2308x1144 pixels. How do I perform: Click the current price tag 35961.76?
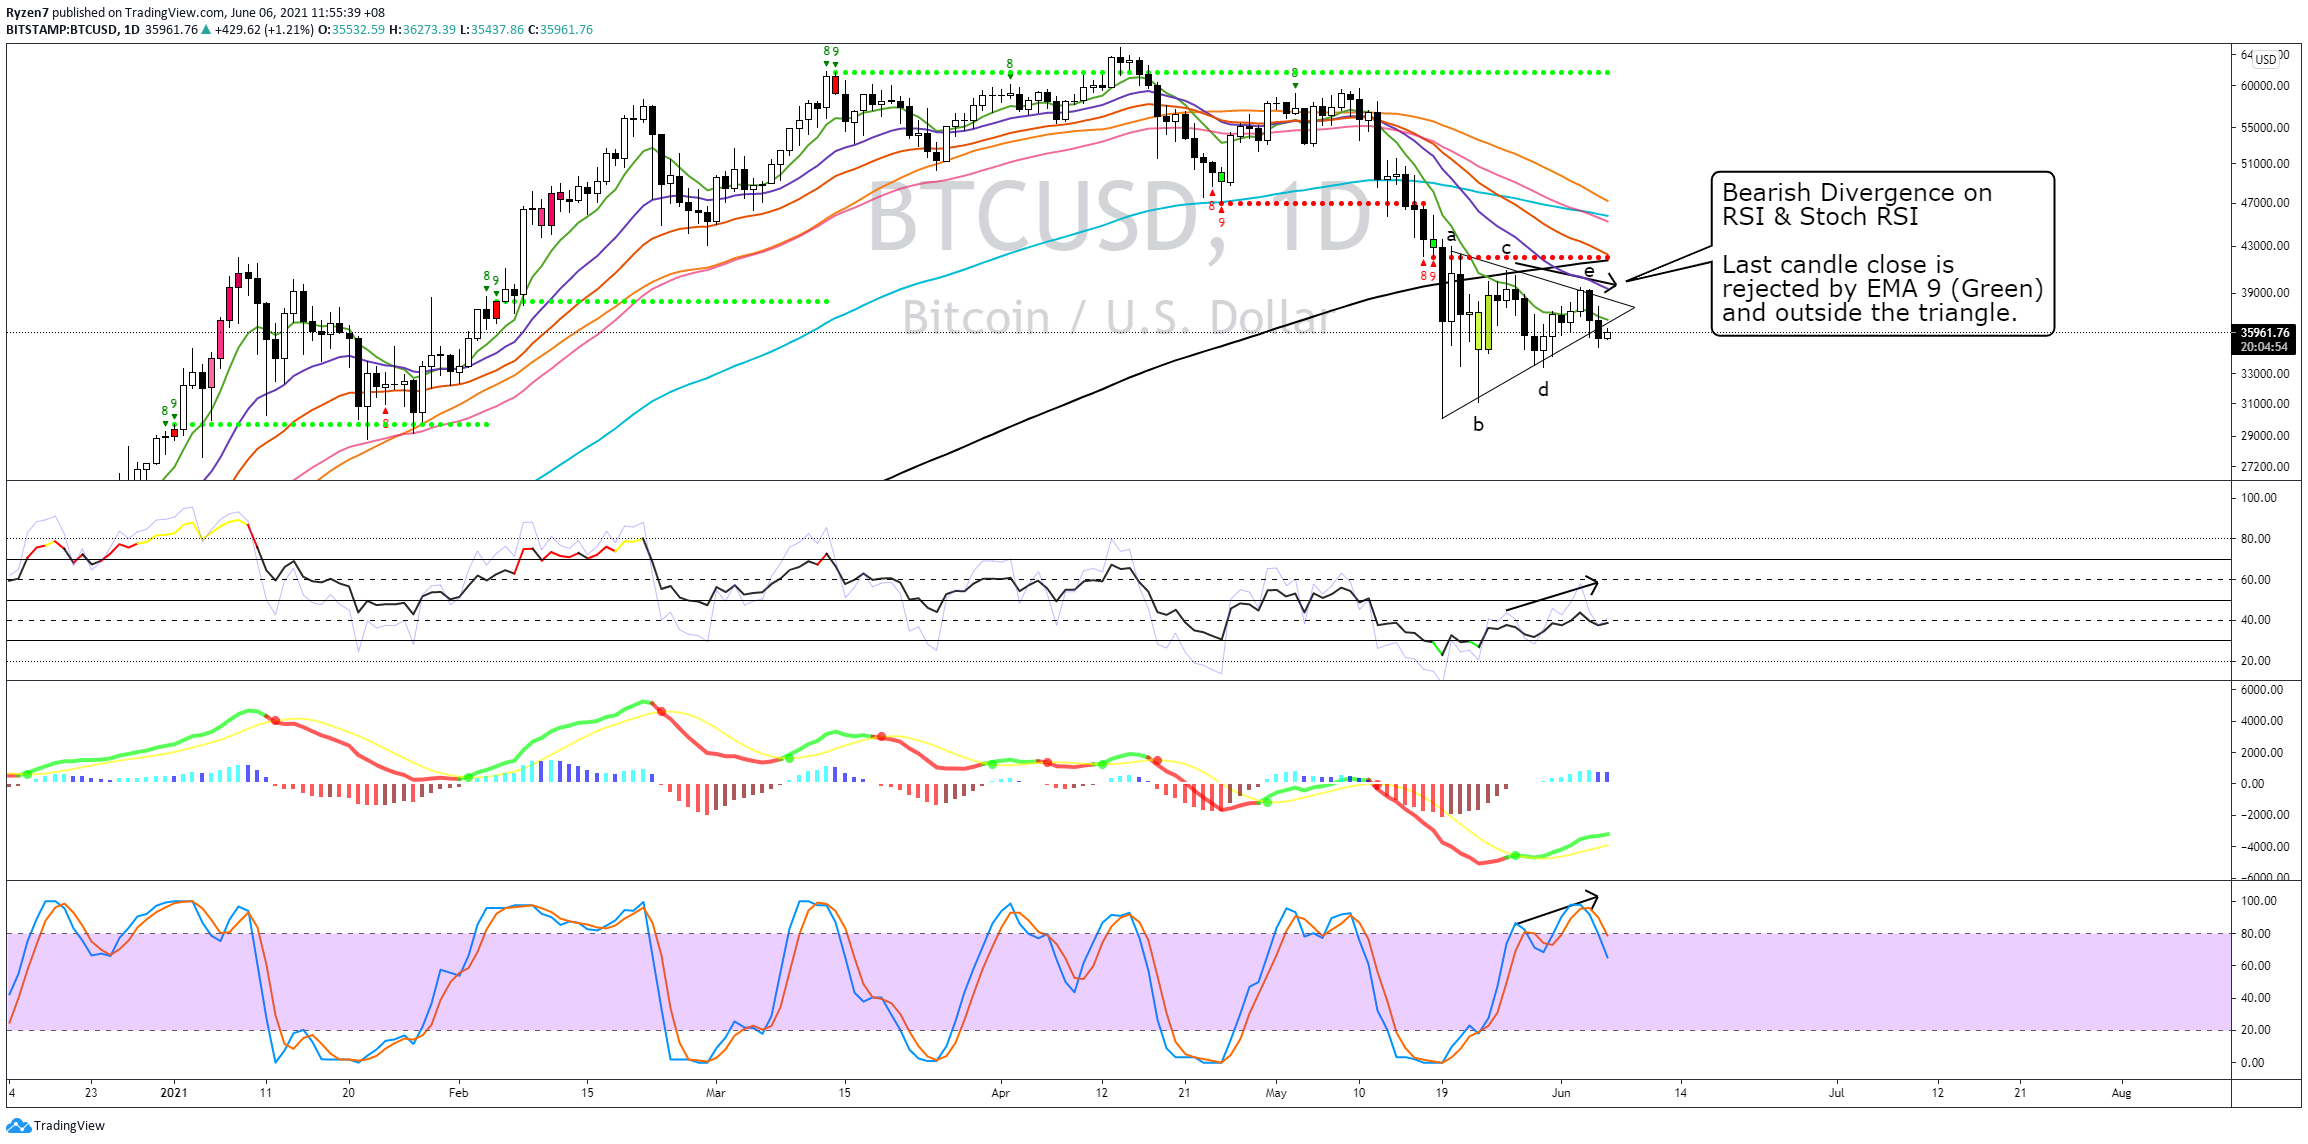point(2264,333)
